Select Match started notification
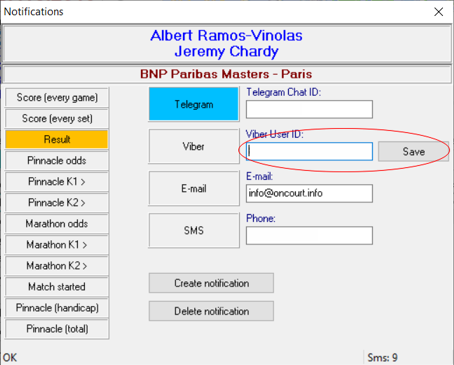 click(x=57, y=287)
